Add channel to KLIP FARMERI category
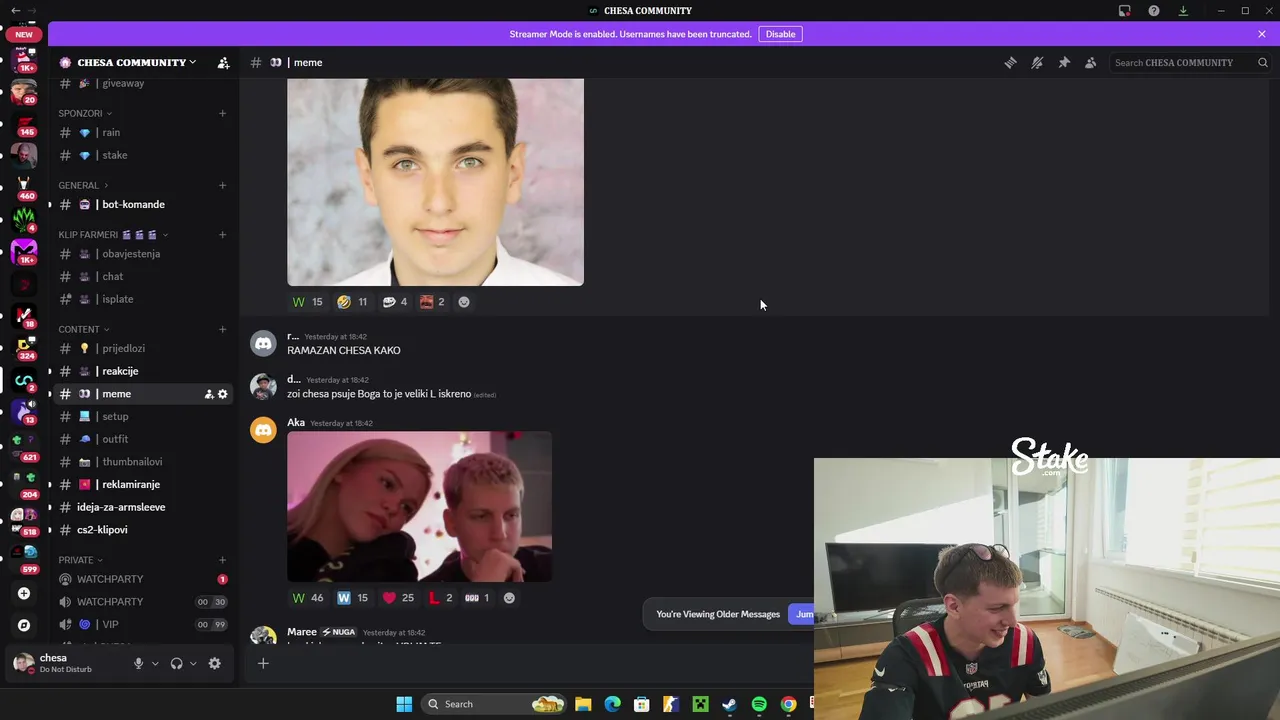 pos(222,235)
